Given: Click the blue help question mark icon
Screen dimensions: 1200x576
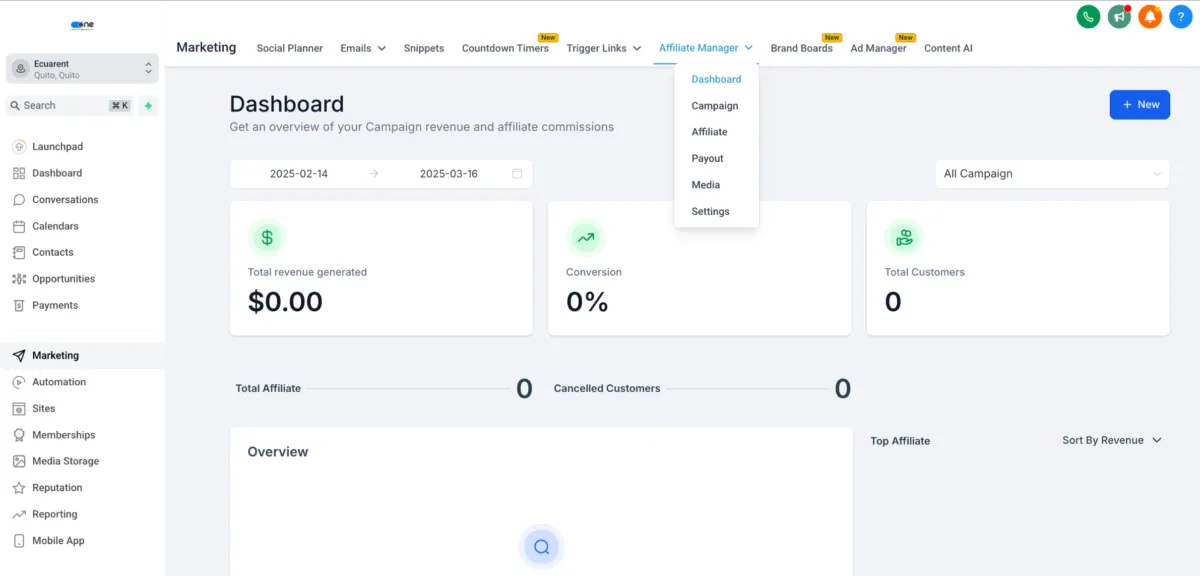Looking at the screenshot, I should 1181,16.
